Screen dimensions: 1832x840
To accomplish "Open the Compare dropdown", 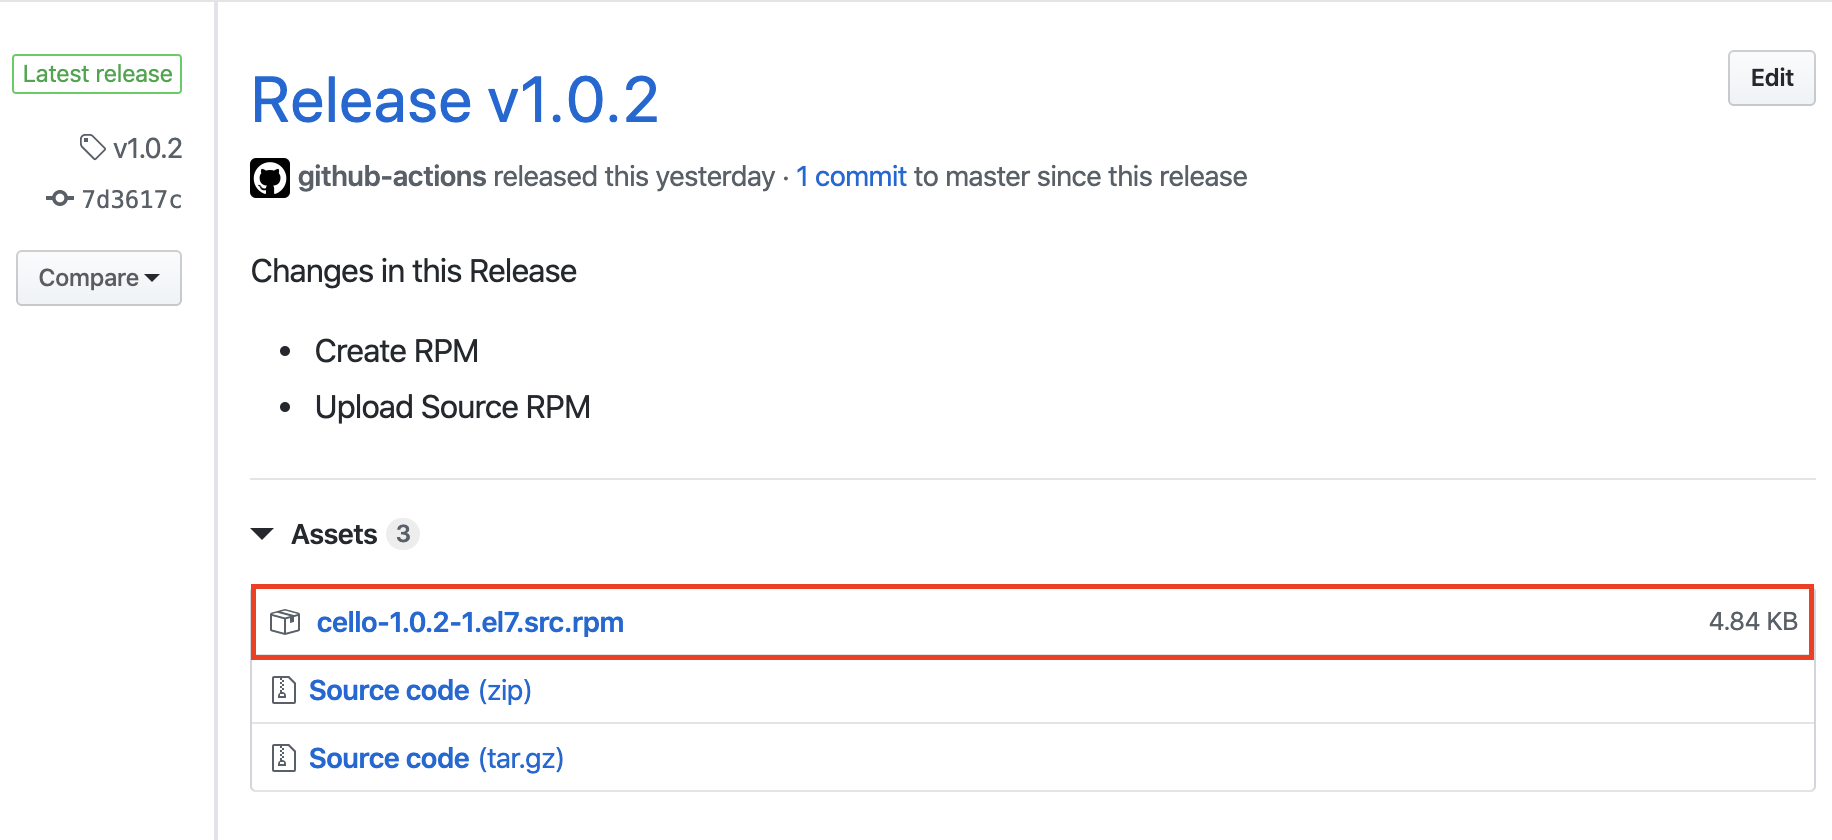I will click(x=99, y=278).
